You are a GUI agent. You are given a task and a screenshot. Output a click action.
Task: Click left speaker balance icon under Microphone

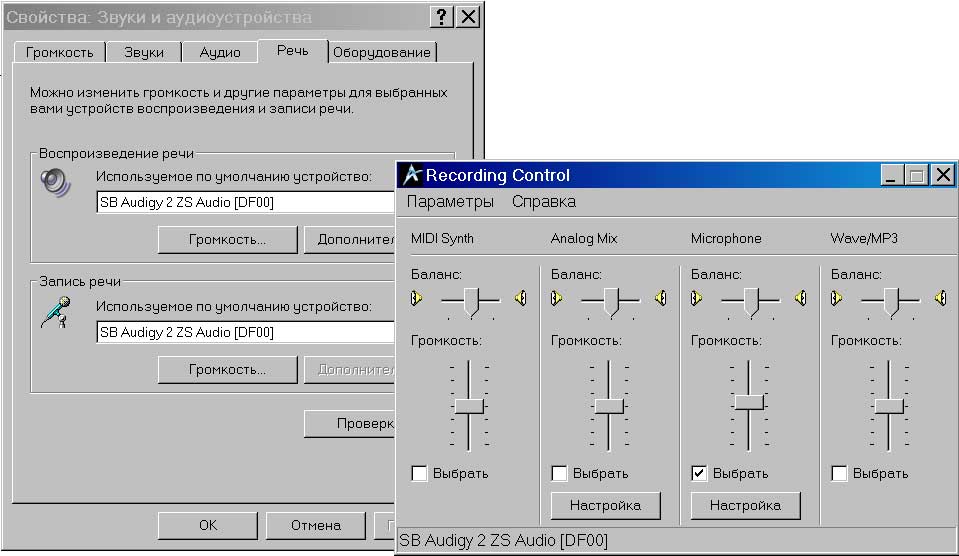click(x=698, y=298)
